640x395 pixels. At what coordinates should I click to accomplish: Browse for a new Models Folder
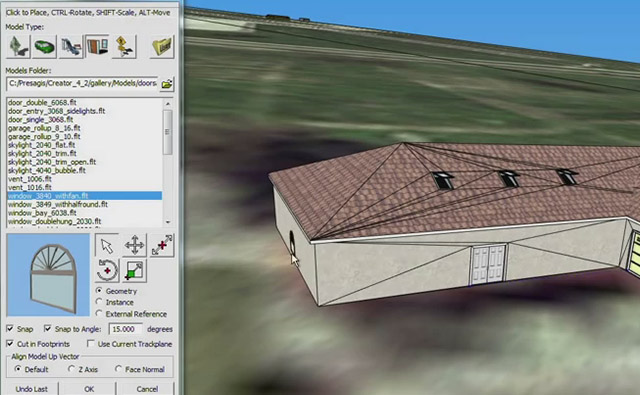point(167,84)
